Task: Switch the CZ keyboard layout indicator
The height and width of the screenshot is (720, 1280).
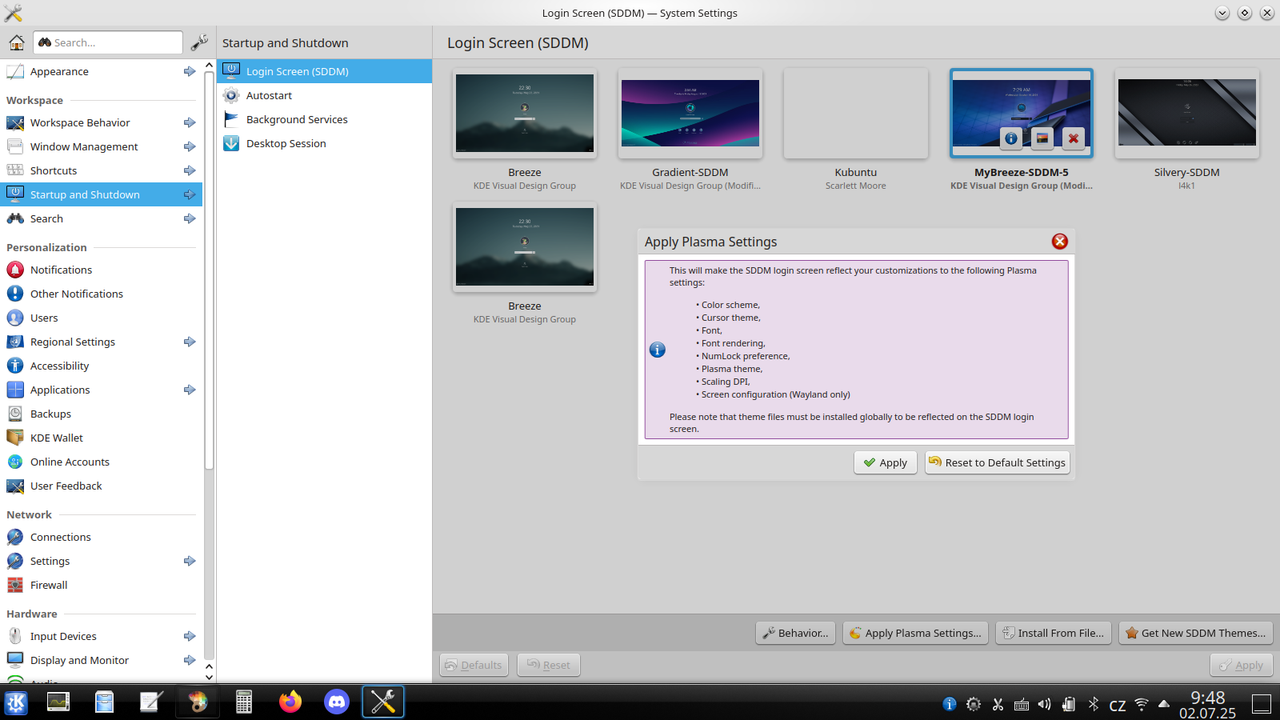Action: point(1118,704)
